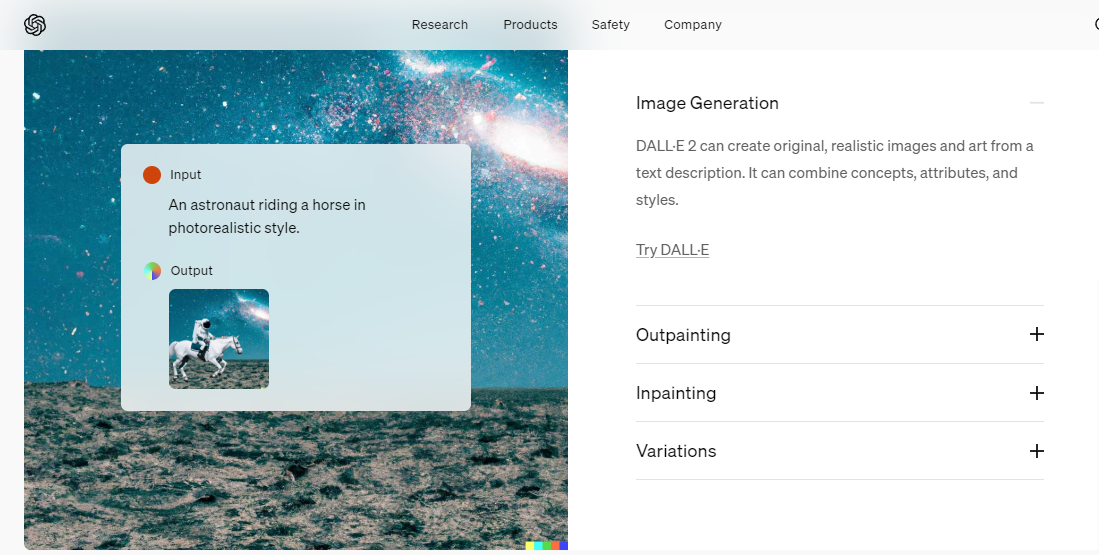Click the search icon in the header
Viewport: 1099px width, 555px height.
click(1095, 25)
